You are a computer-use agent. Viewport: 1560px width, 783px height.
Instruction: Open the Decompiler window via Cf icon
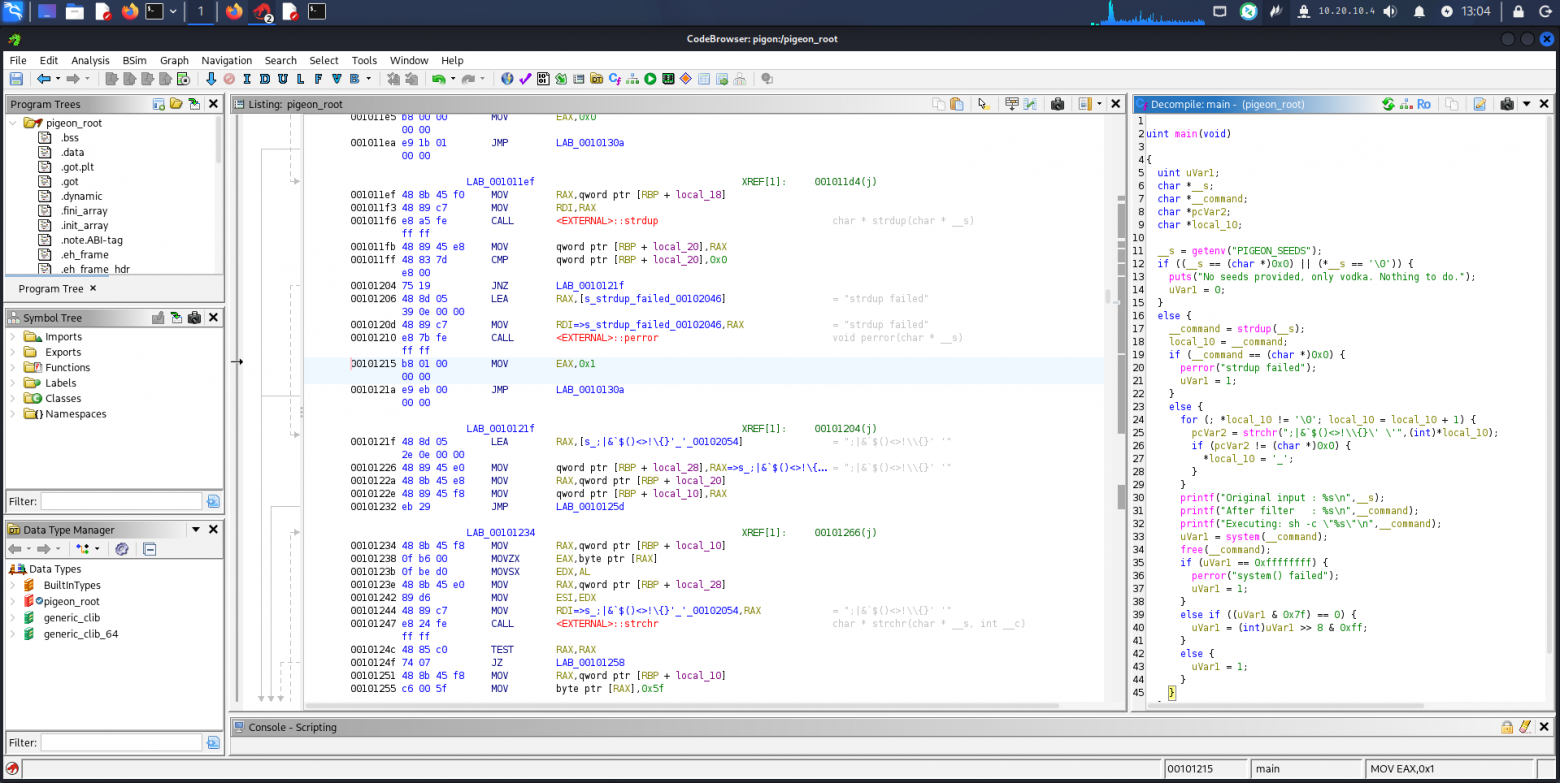[615, 78]
